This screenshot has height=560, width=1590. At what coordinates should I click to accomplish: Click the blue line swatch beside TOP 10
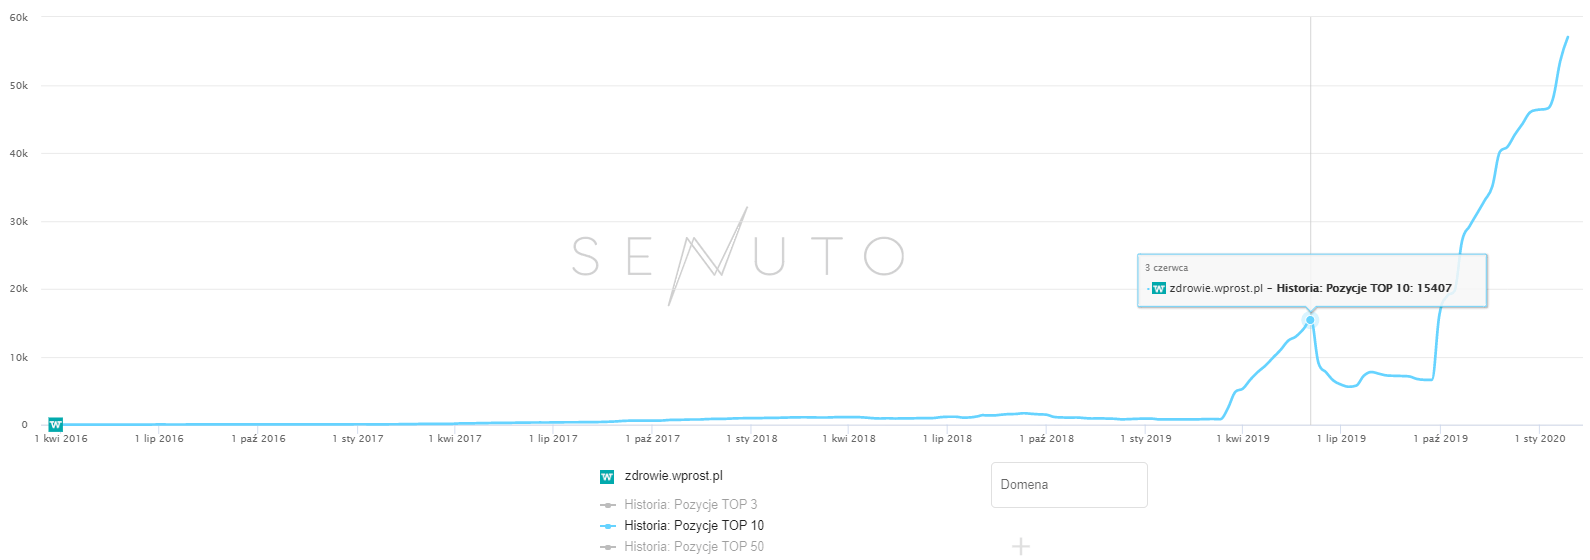(607, 526)
